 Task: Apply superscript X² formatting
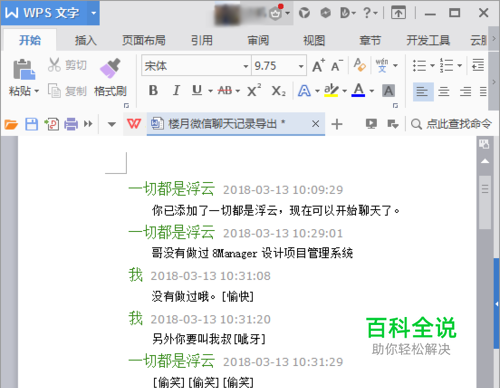[254, 90]
